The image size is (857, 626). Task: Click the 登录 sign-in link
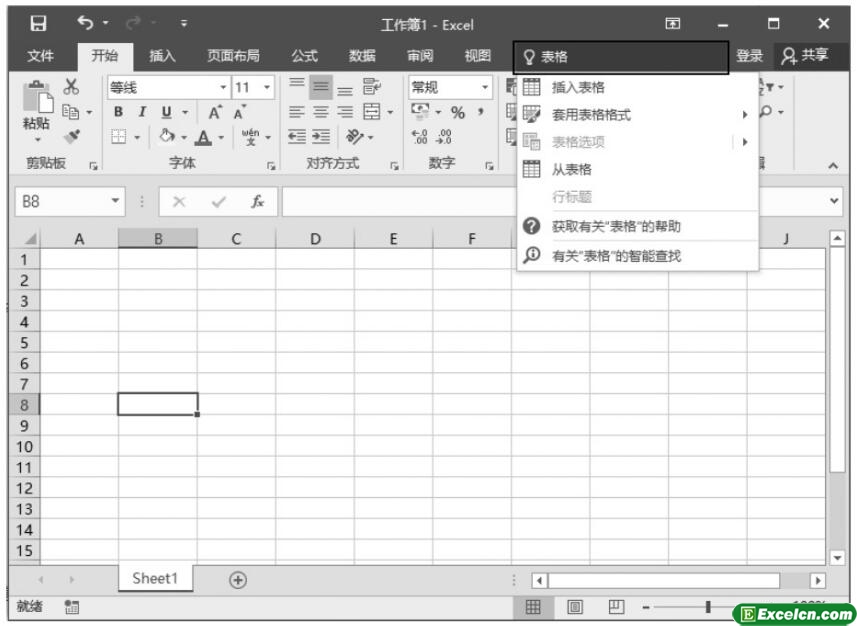click(x=749, y=57)
